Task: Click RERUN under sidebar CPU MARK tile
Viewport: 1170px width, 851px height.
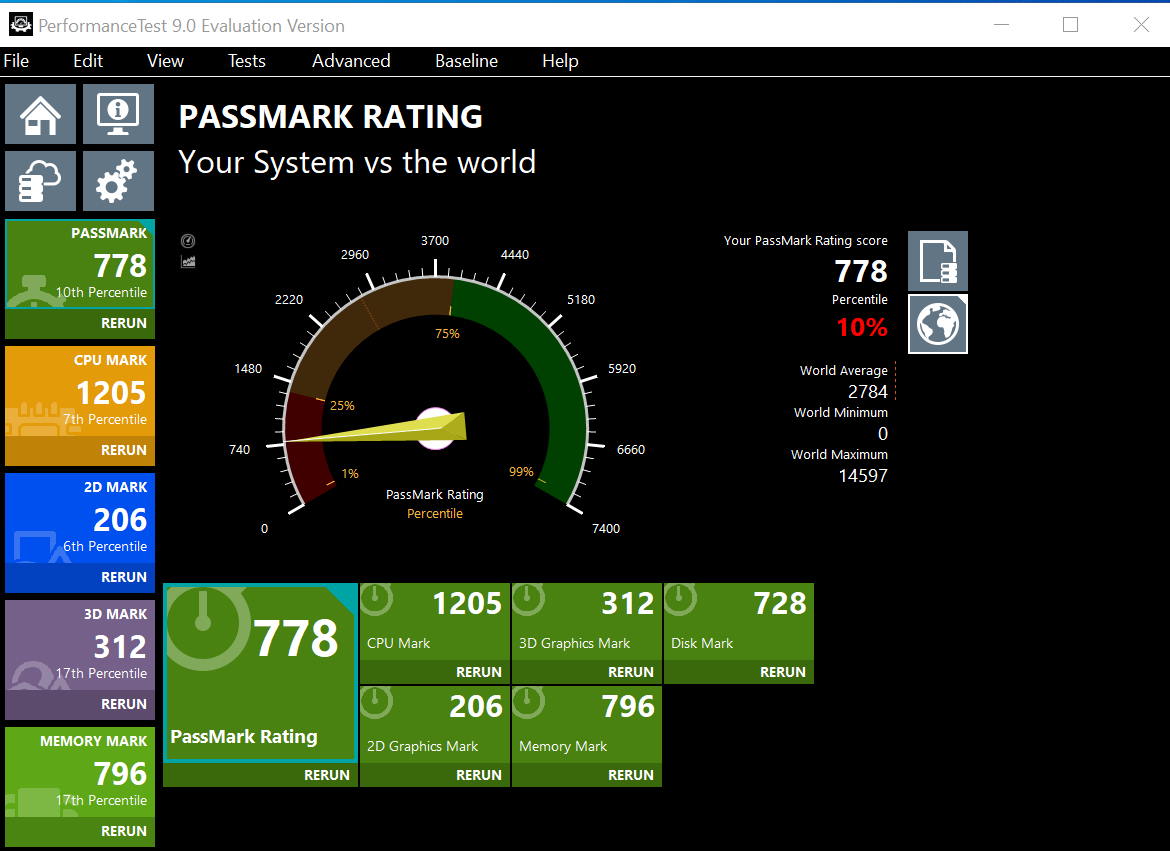Action: click(124, 449)
